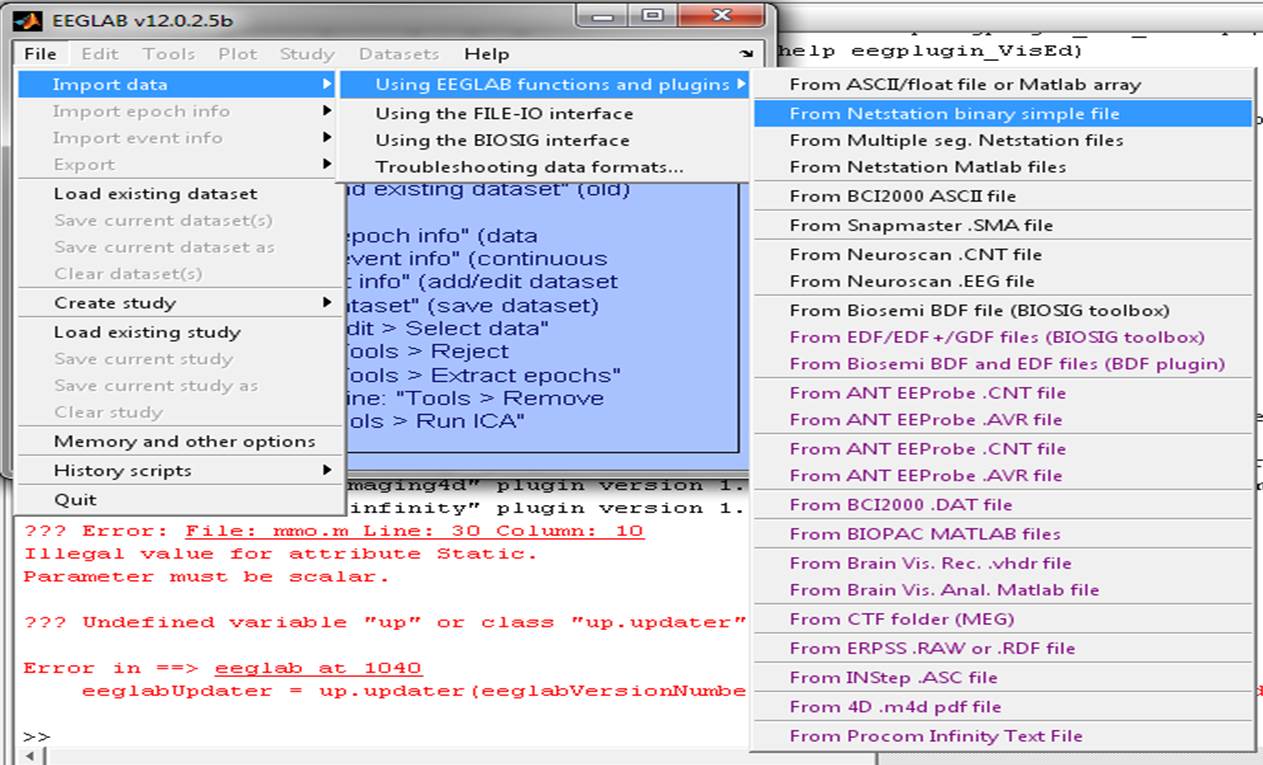Import From CTF folder (MEG)
This screenshot has height=765, width=1263.
click(1003, 619)
